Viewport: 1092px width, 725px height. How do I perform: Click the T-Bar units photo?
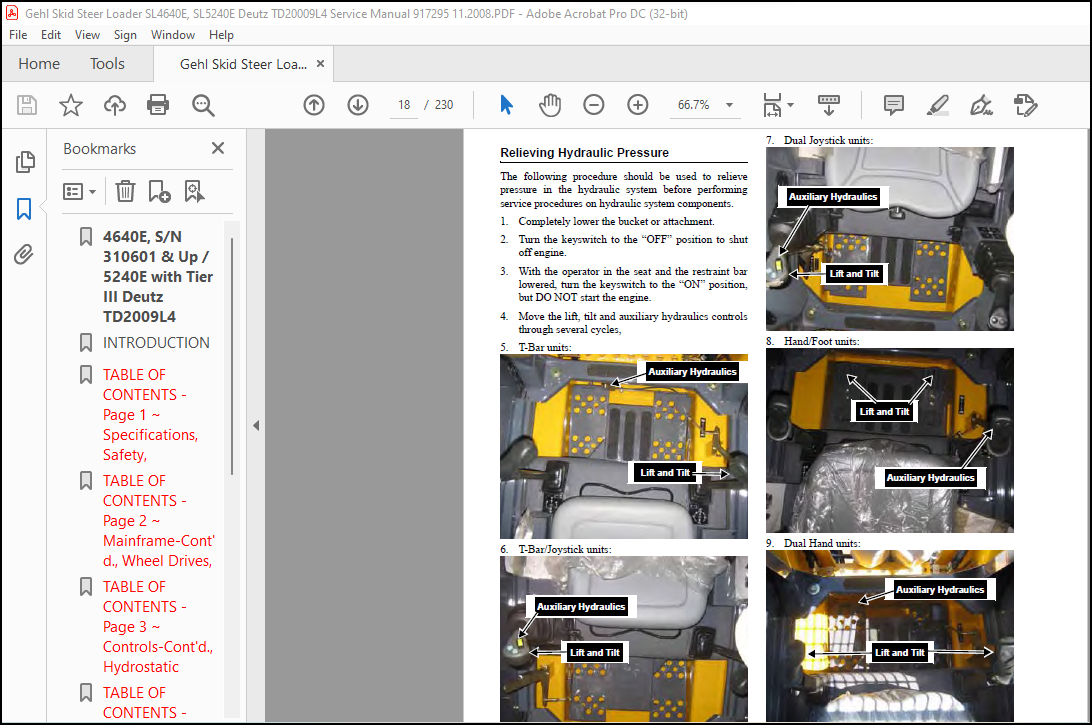click(623, 446)
